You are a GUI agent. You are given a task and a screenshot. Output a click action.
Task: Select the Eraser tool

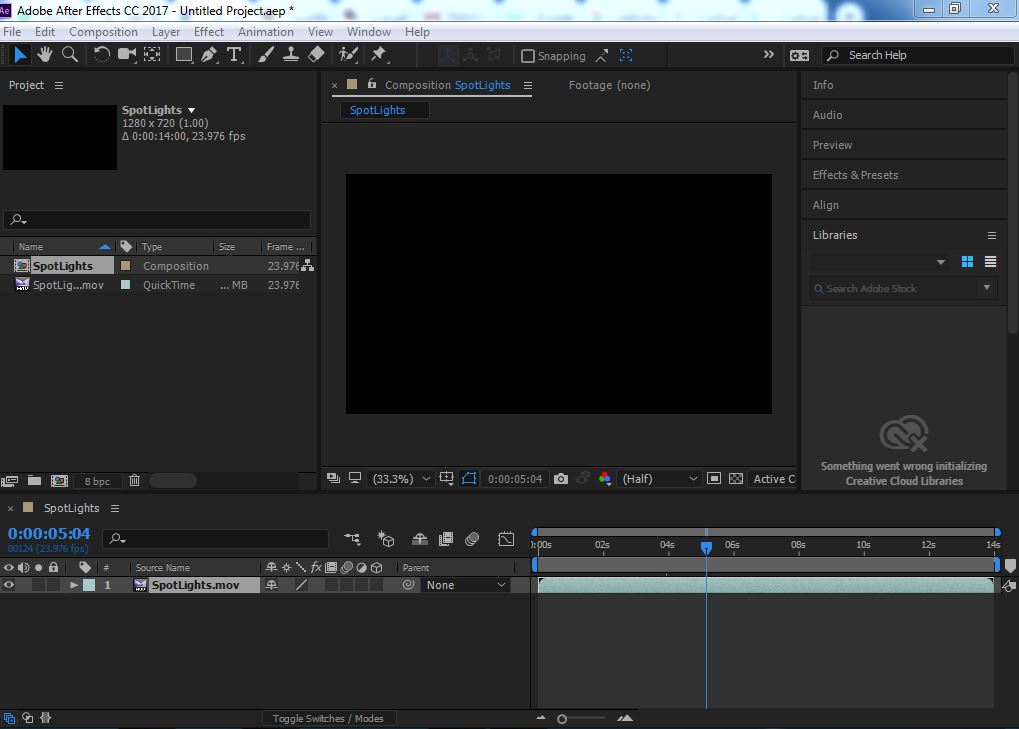(x=316, y=55)
